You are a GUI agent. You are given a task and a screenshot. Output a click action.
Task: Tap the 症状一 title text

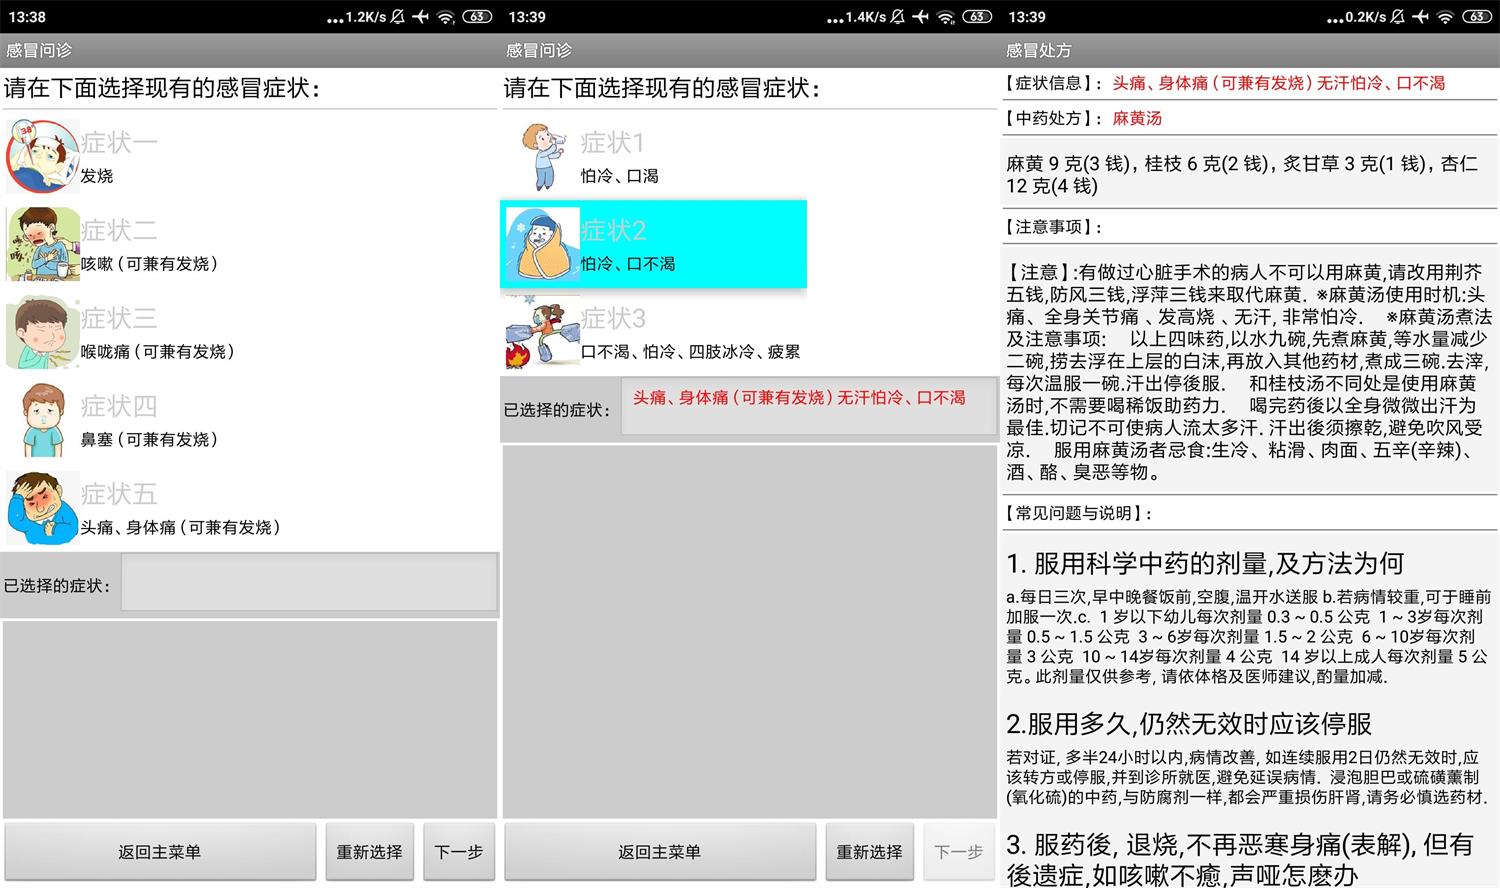119,143
